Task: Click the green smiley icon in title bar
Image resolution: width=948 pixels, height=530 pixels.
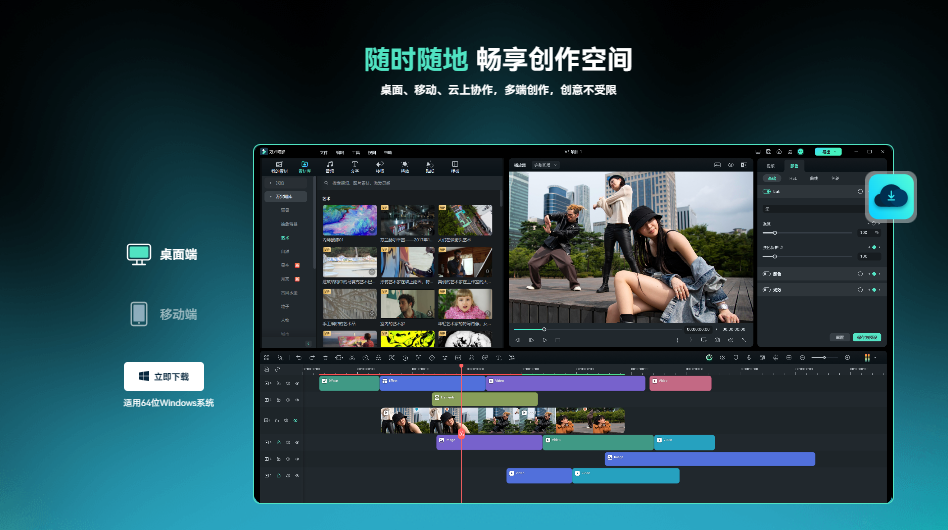Action: tap(800, 152)
